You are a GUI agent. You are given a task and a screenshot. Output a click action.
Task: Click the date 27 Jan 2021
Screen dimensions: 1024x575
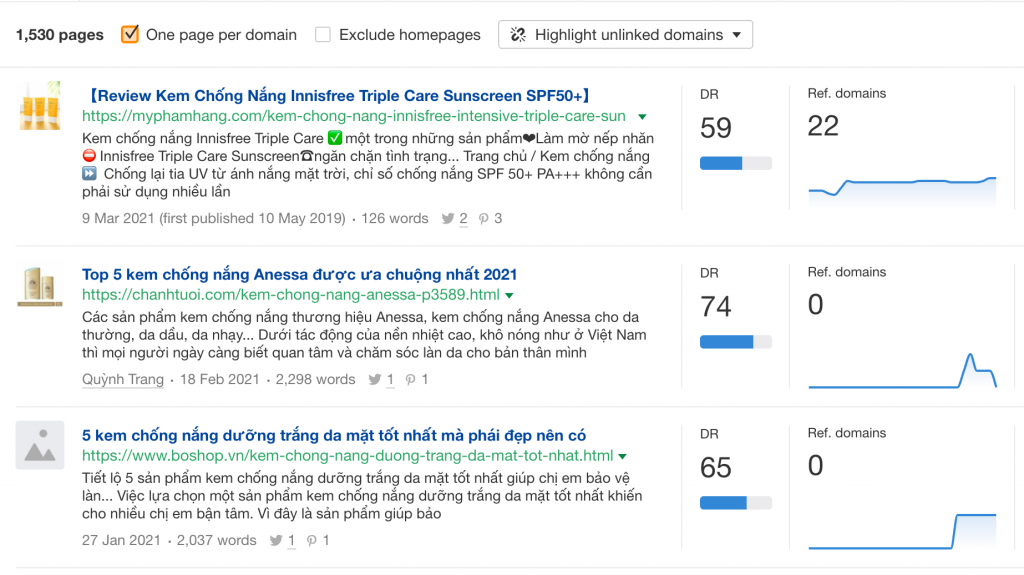tap(121, 540)
